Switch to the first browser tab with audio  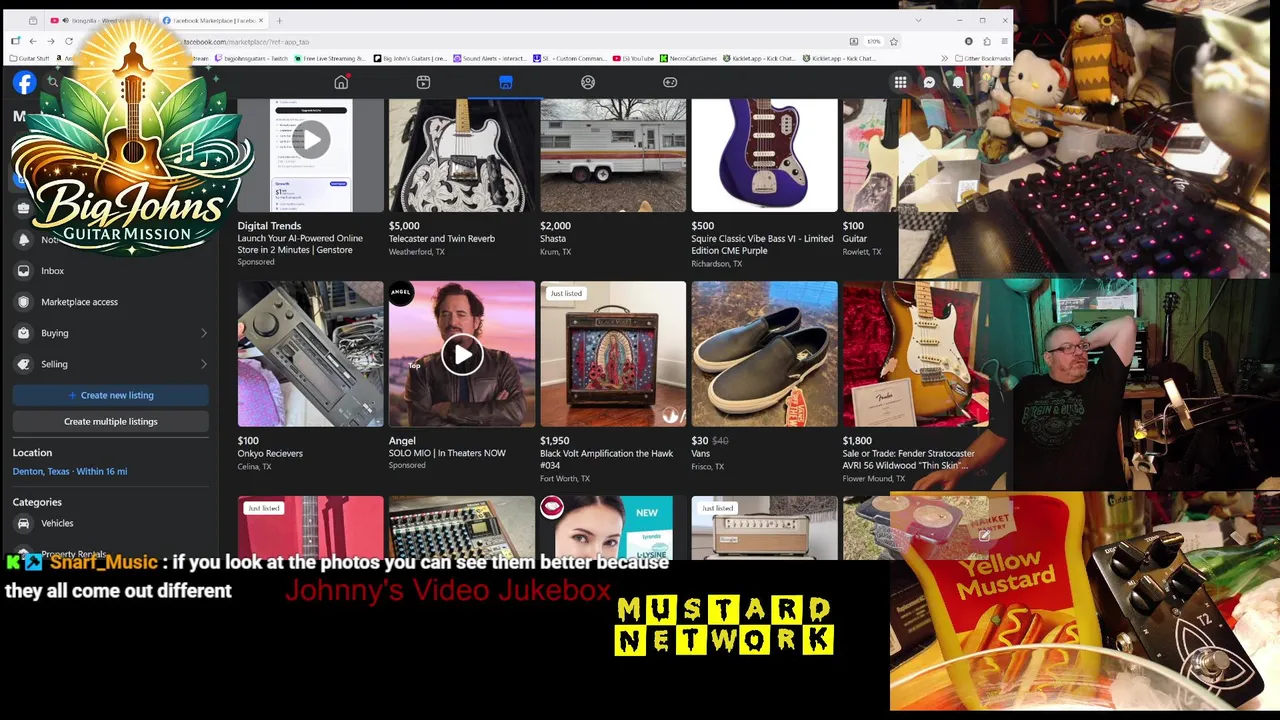pyautogui.click(x=100, y=20)
